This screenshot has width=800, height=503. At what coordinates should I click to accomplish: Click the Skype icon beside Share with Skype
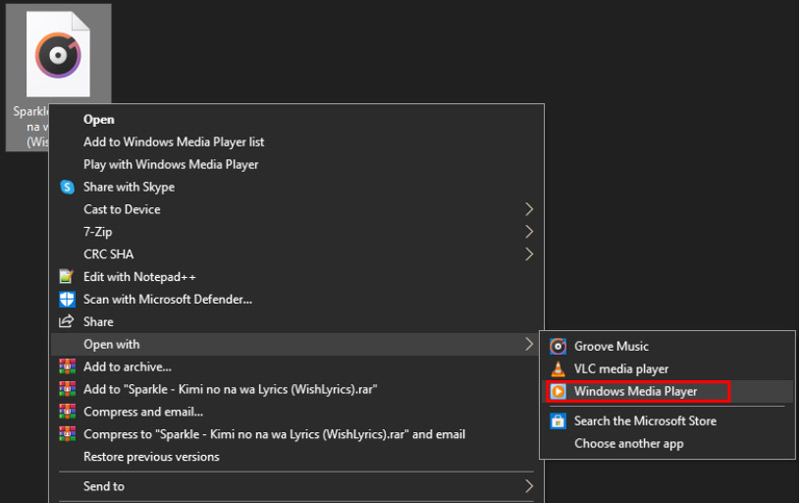click(67, 187)
